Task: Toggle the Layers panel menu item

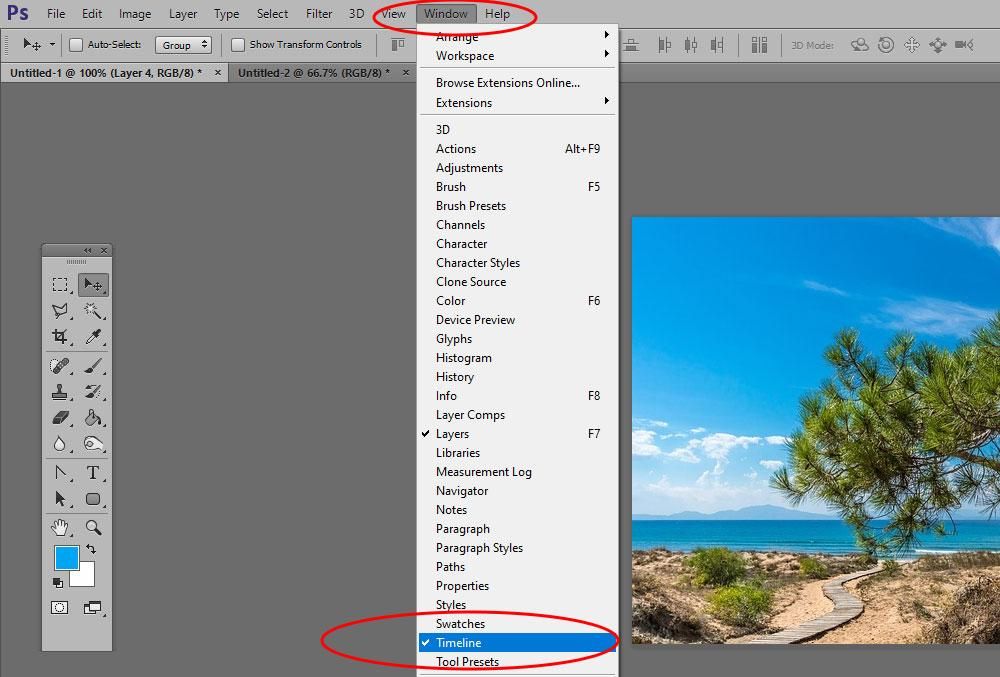Action: (517, 433)
